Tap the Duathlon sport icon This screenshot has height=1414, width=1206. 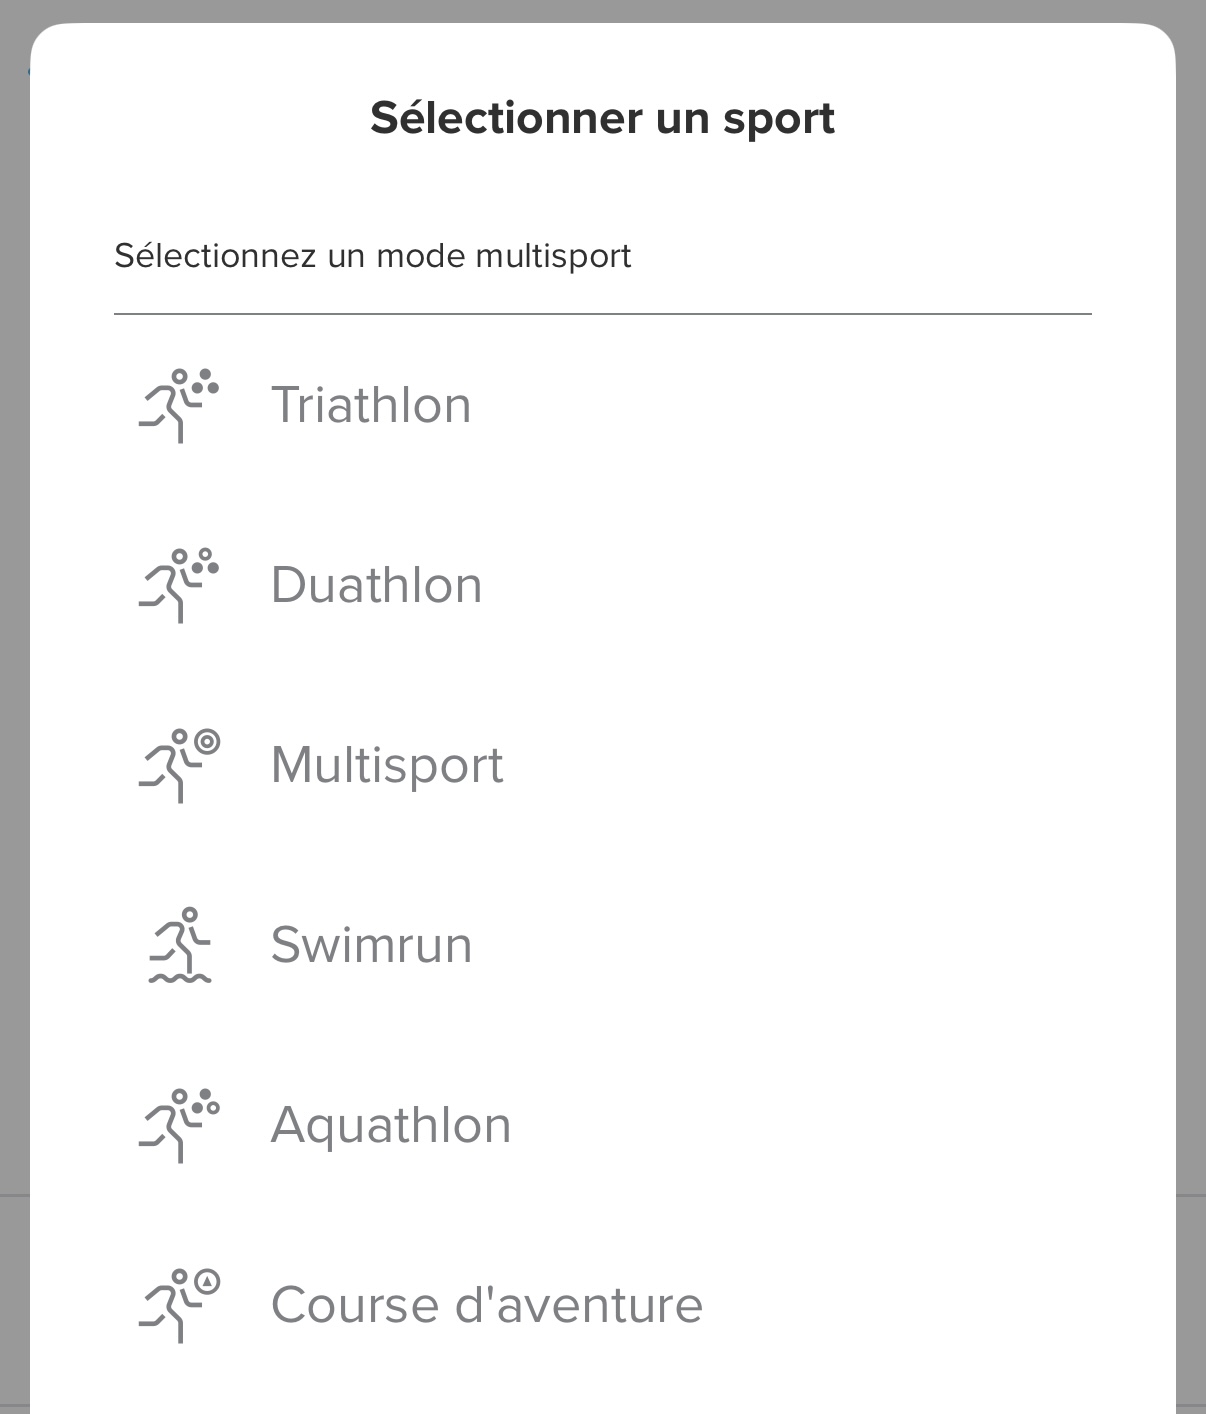coord(179,585)
